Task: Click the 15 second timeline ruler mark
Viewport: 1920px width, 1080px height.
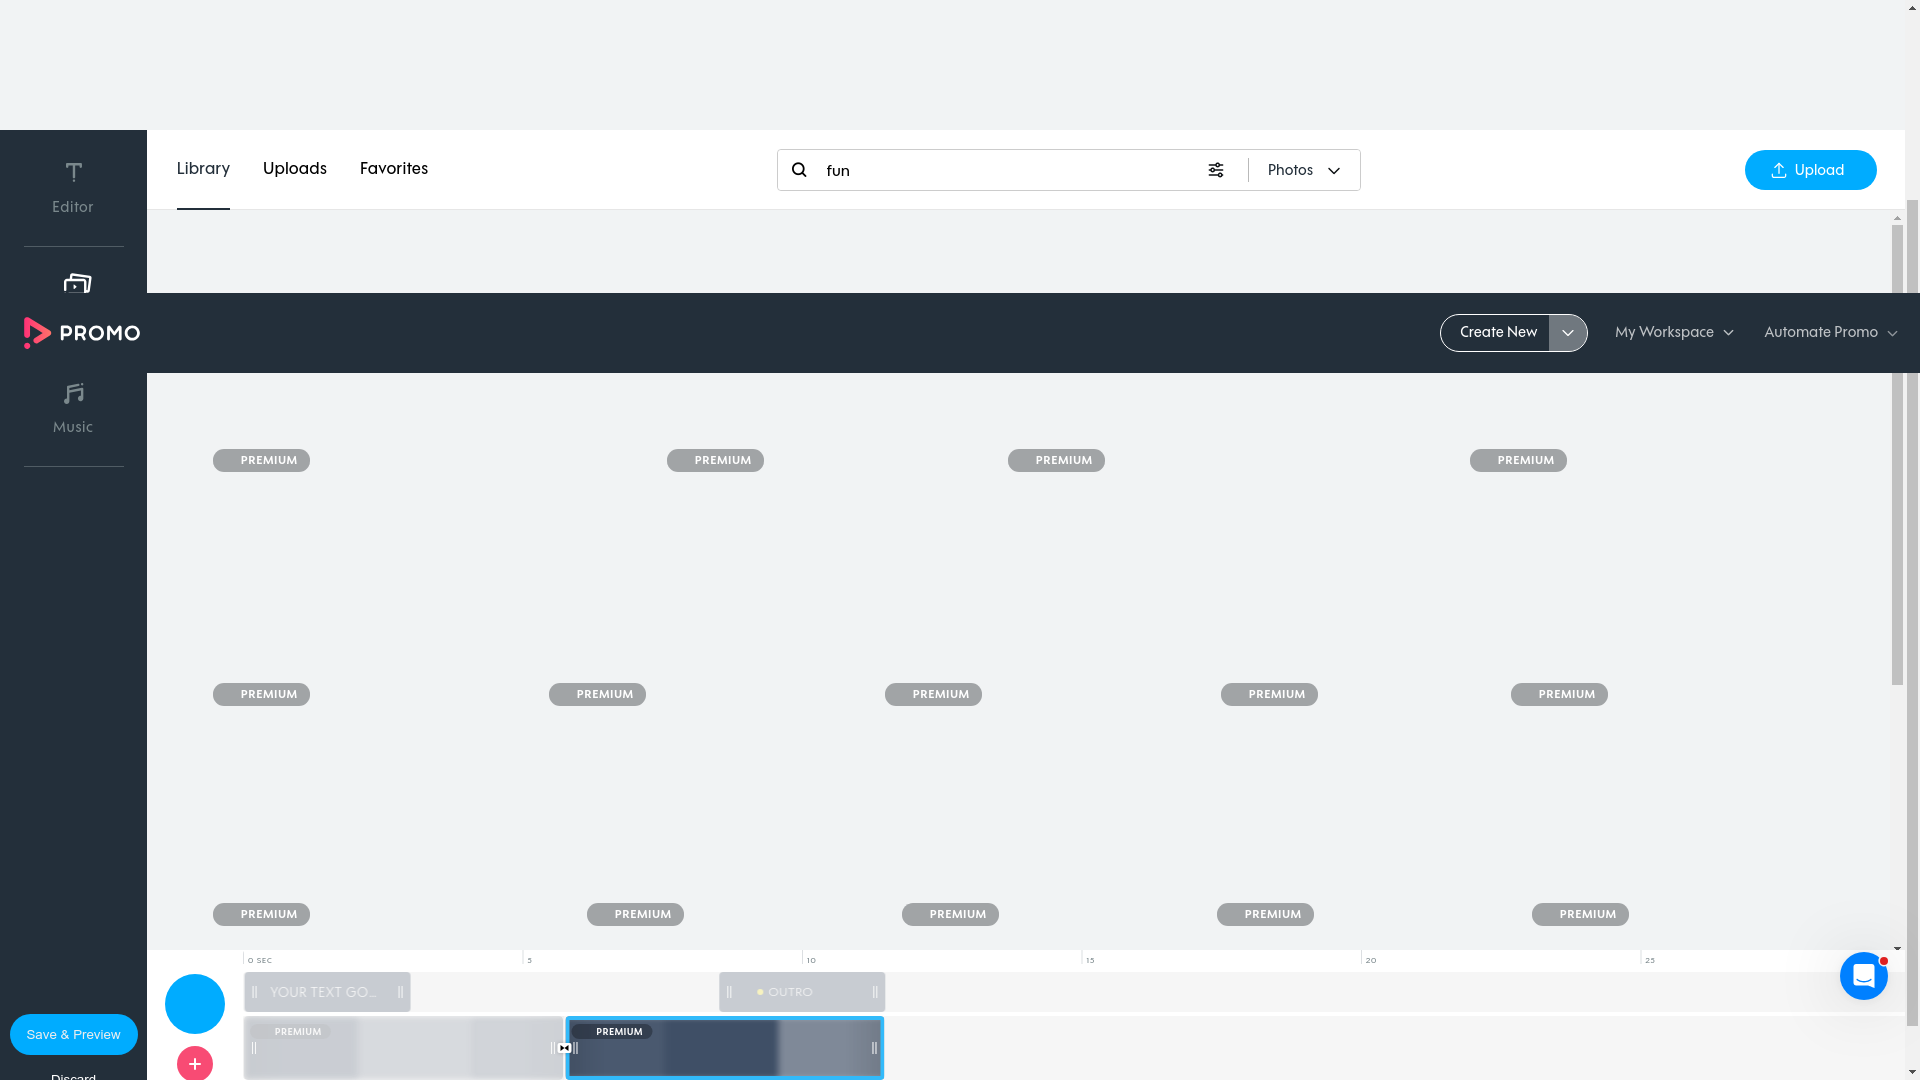Action: click(1090, 960)
